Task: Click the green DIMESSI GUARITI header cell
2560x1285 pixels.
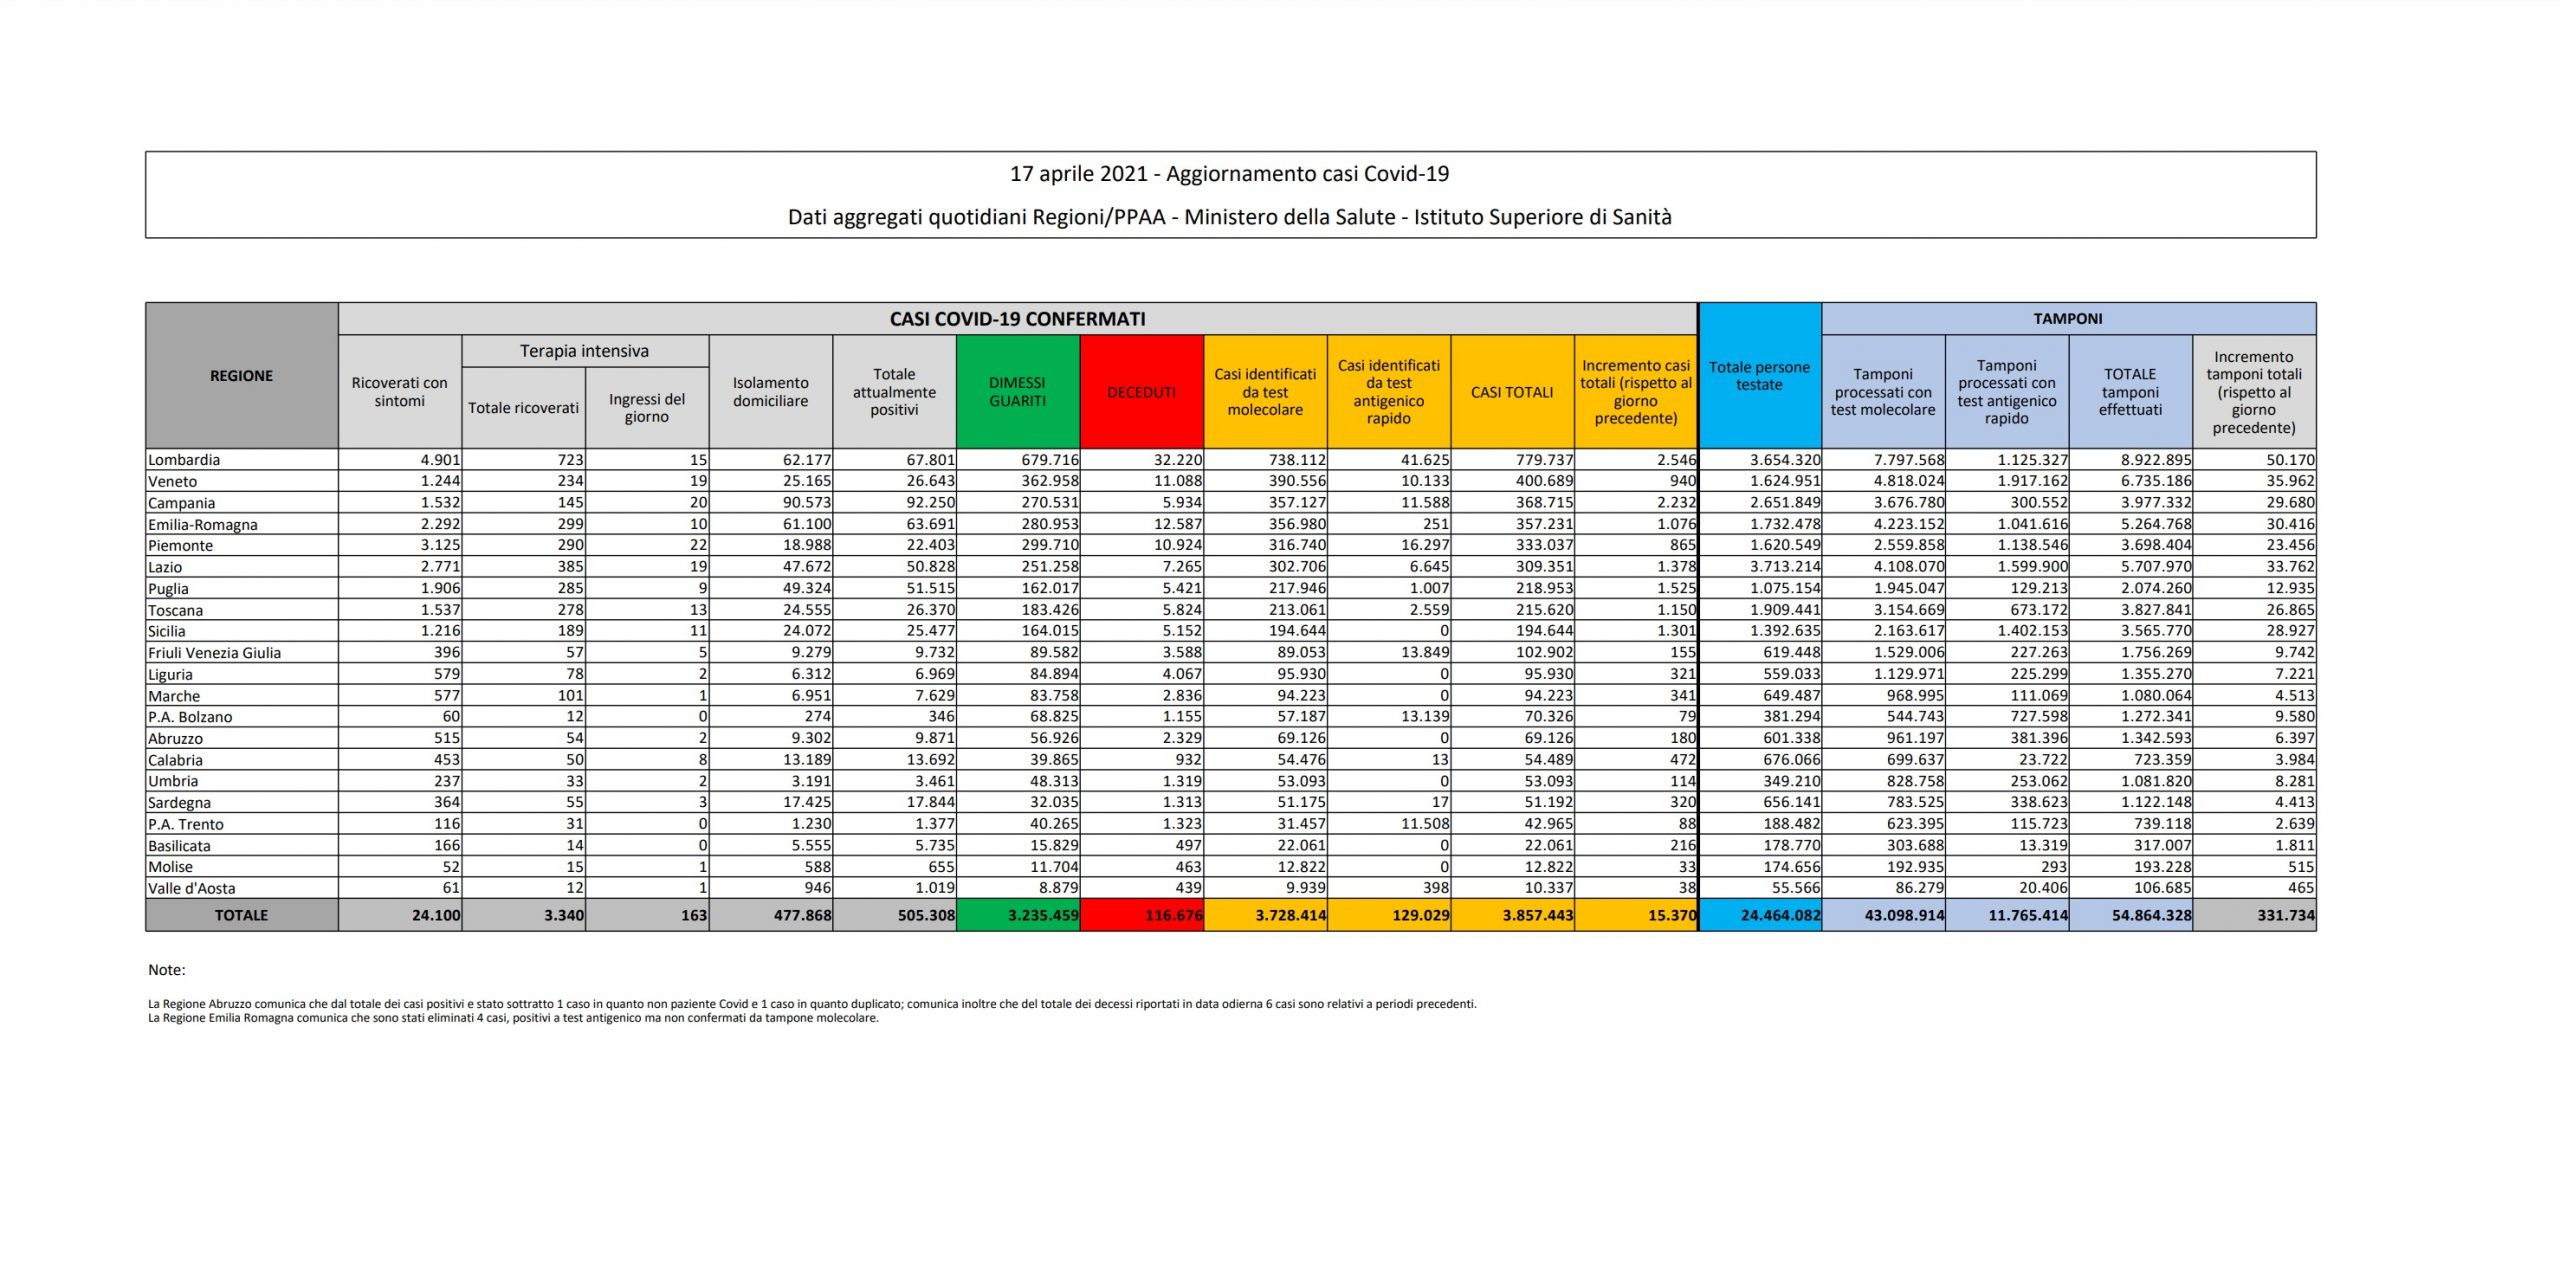Action: [x=1017, y=392]
